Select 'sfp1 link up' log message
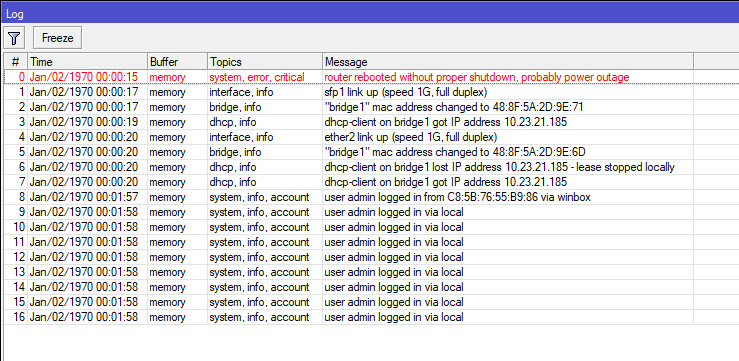This screenshot has width=739, height=361. click(x=406, y=92)
